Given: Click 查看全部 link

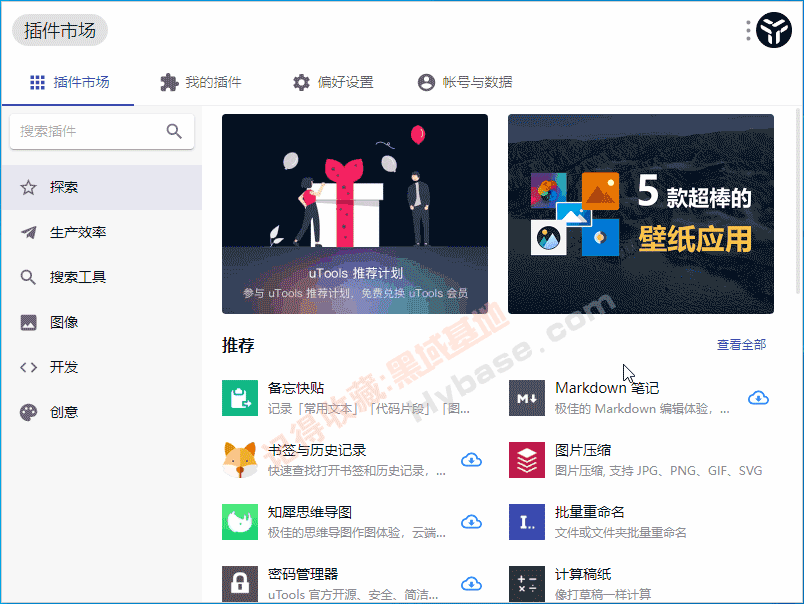Looking at the screenshot, I should coord(741,345).
